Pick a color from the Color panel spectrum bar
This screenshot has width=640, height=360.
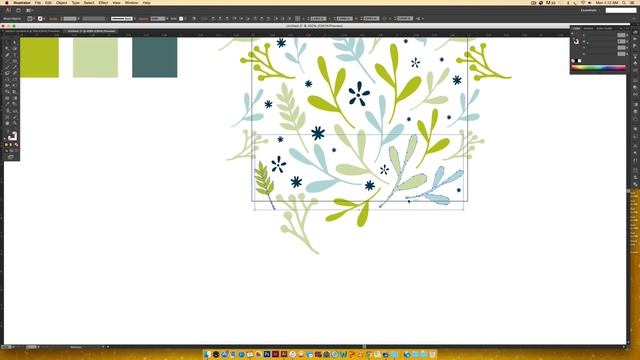(598, 68)
